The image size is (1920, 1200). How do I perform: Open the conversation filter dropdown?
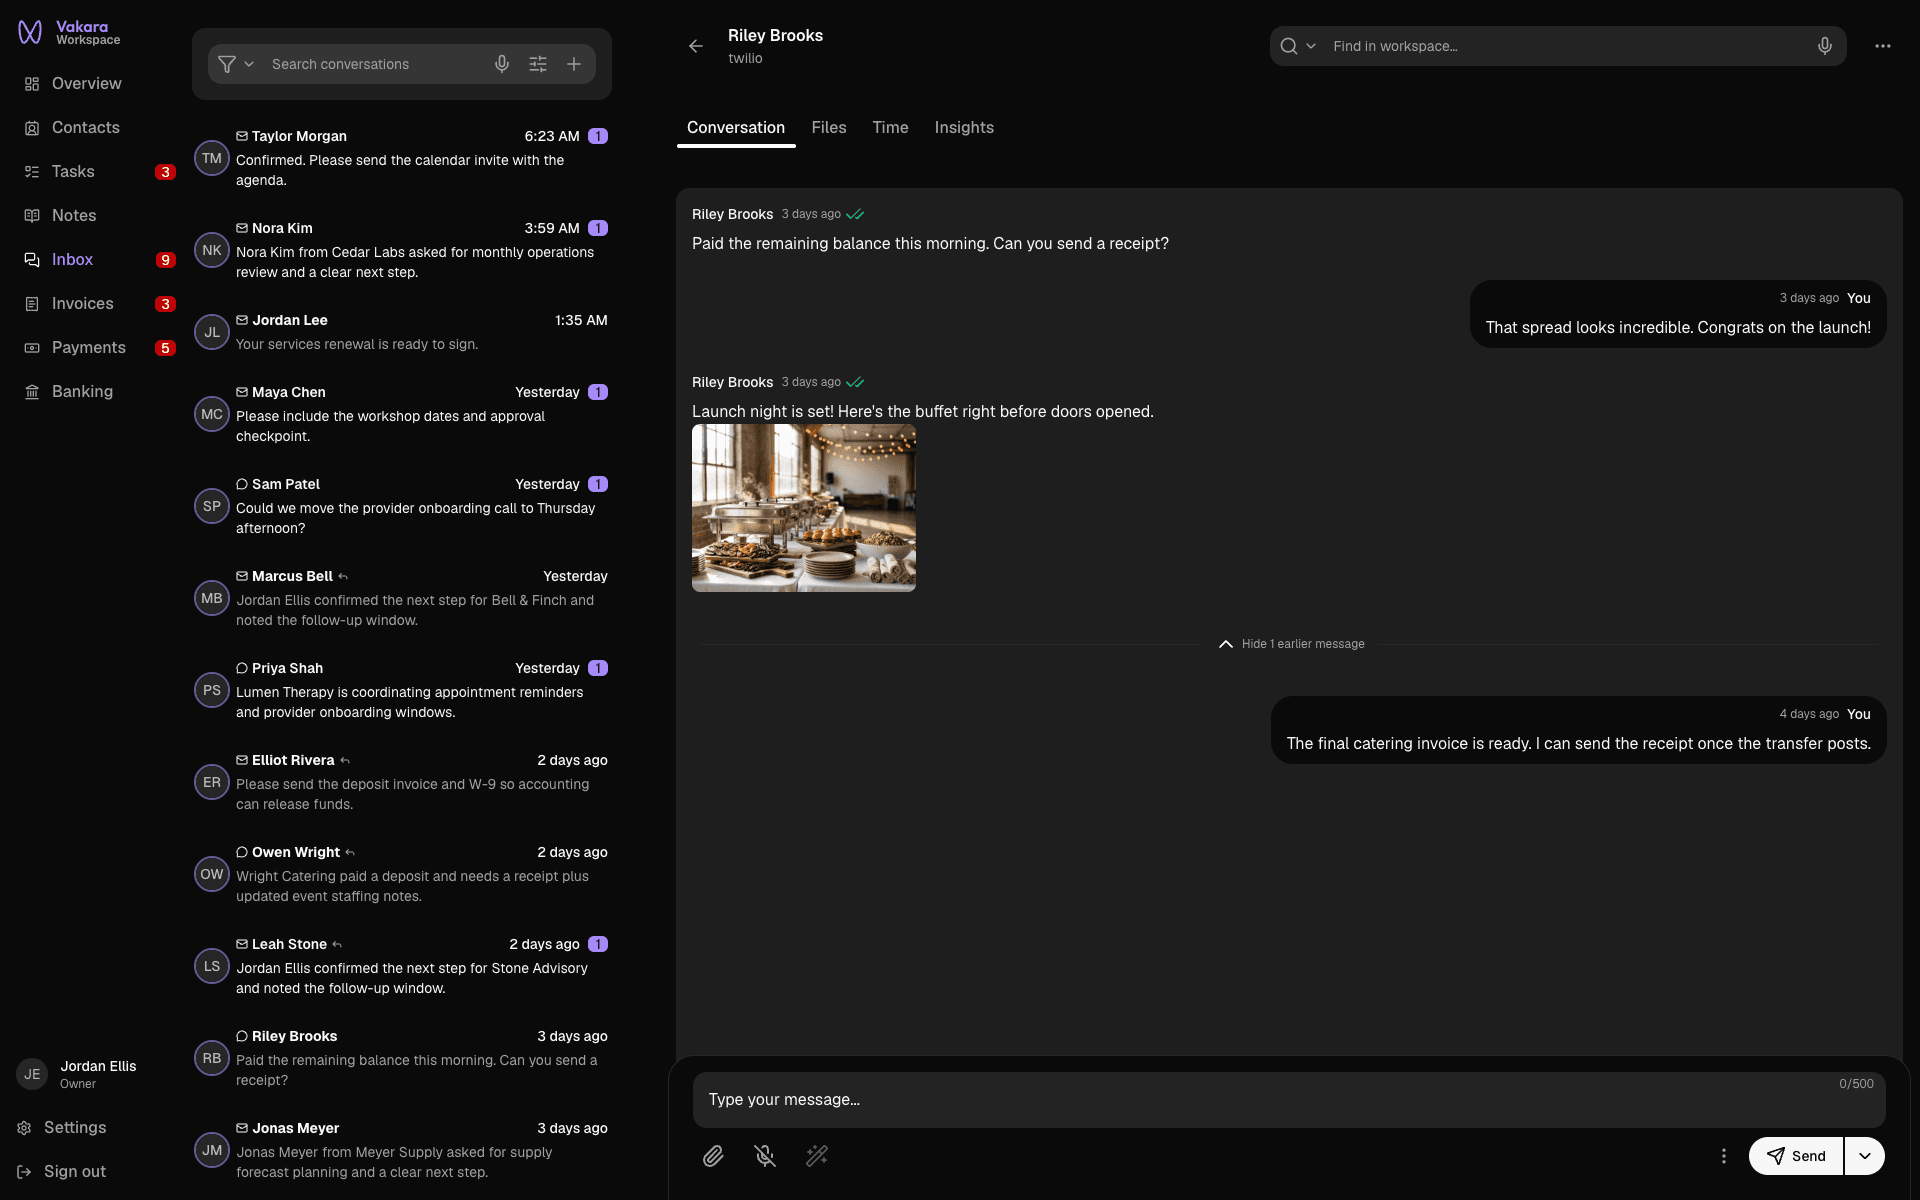point(236,64)
